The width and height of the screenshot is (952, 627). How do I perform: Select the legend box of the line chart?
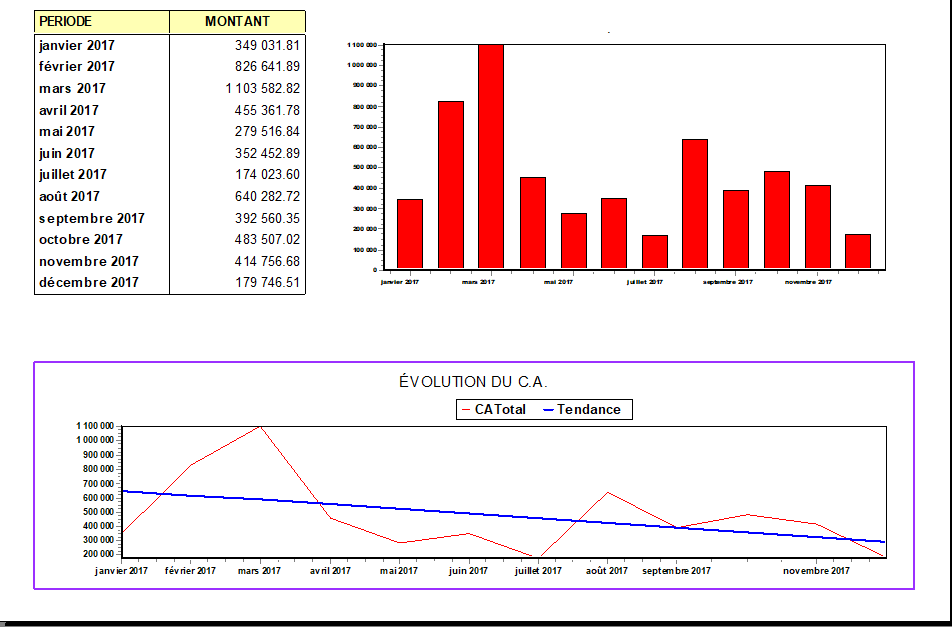pyautogui.click(x=545, y=408)
